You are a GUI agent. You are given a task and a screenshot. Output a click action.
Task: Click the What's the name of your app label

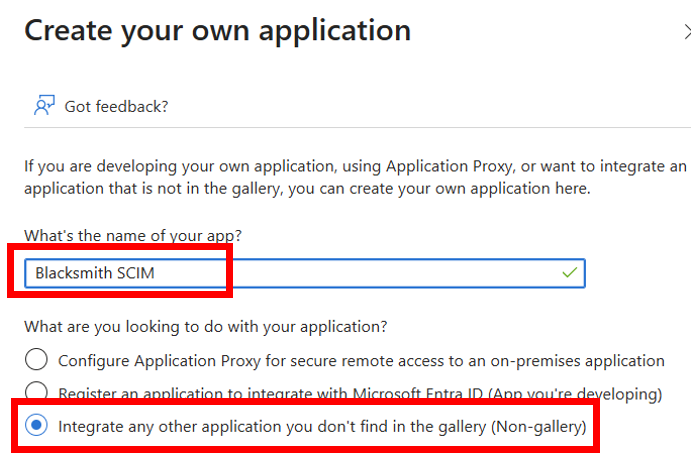tap(133, 235)
